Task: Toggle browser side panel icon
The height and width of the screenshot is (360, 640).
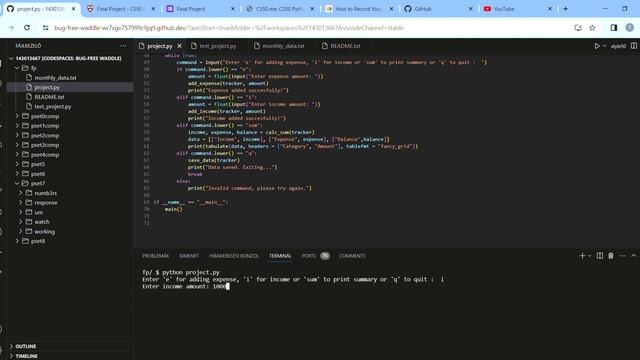Action: [x=613, y=28]
